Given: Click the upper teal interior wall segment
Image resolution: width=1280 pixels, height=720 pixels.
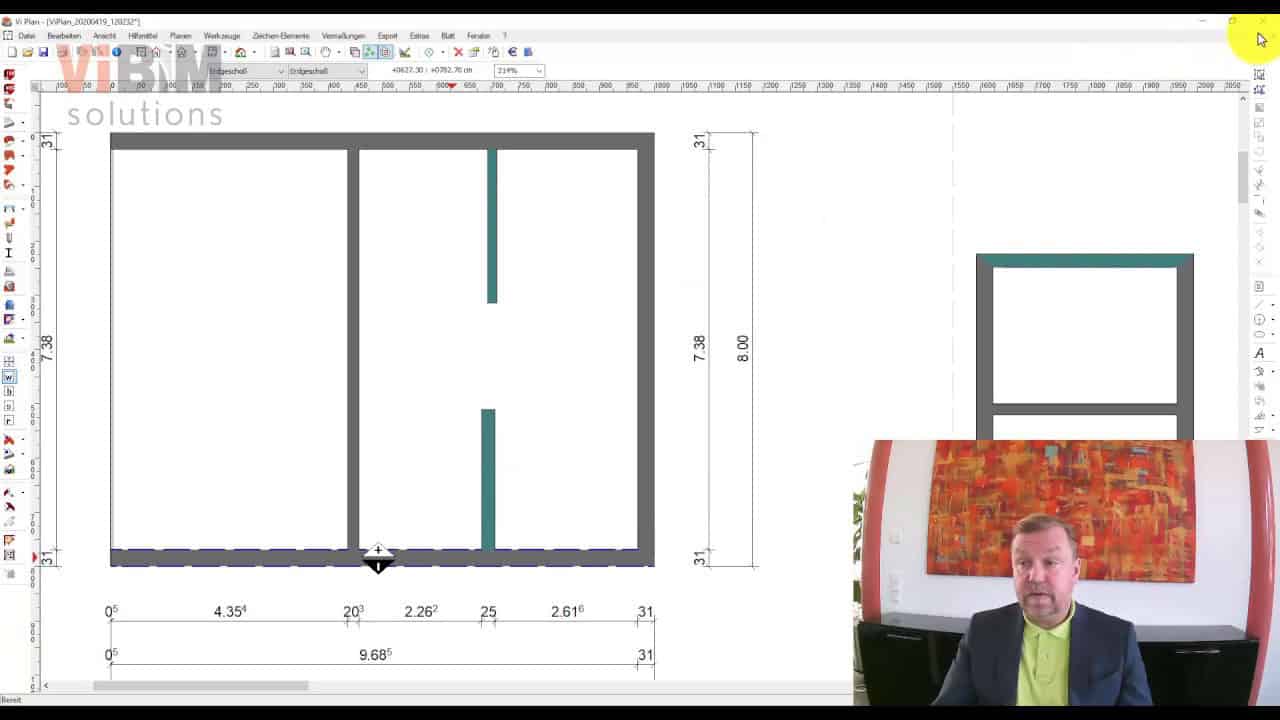Looking at the screenshot, I should click(x=492, y=226).
